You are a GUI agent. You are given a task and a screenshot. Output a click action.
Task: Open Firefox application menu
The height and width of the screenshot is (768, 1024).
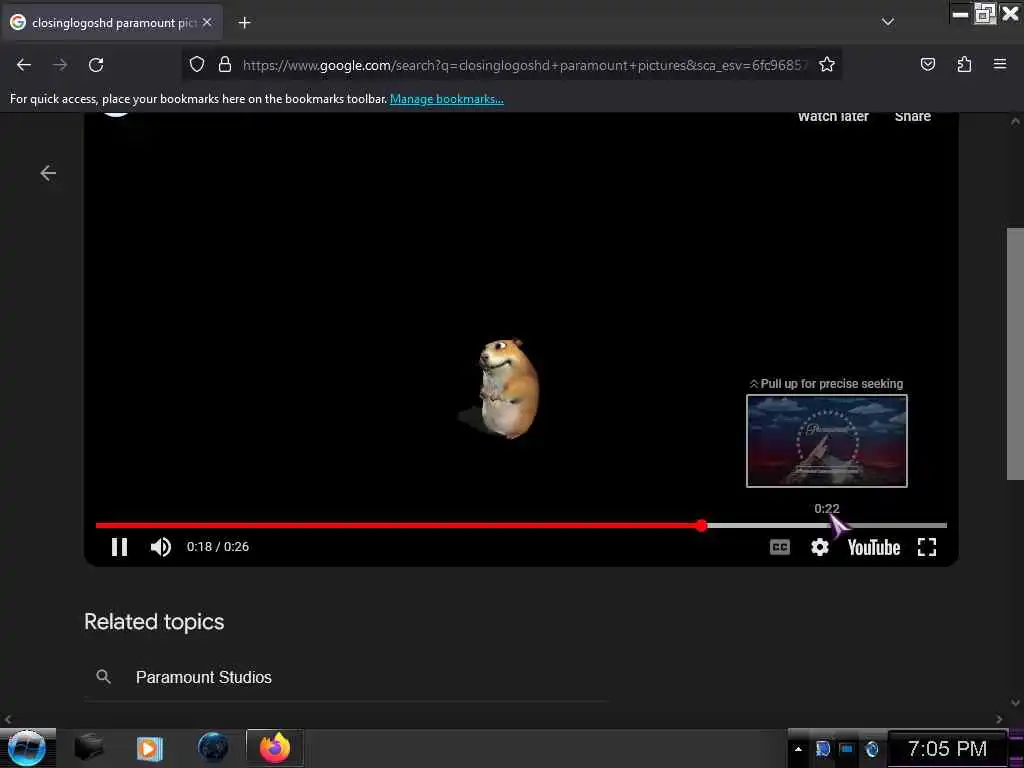pyautogui.click(x=1000, y=64)
